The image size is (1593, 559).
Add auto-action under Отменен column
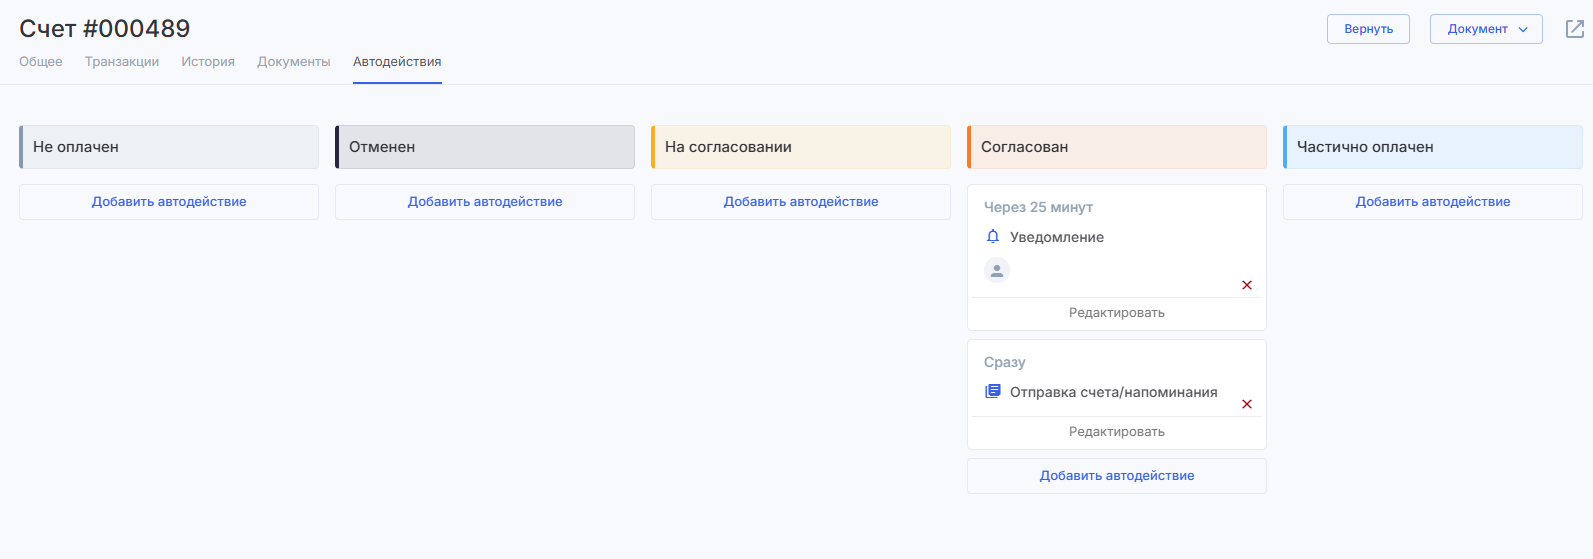click(x=485, y=202)
